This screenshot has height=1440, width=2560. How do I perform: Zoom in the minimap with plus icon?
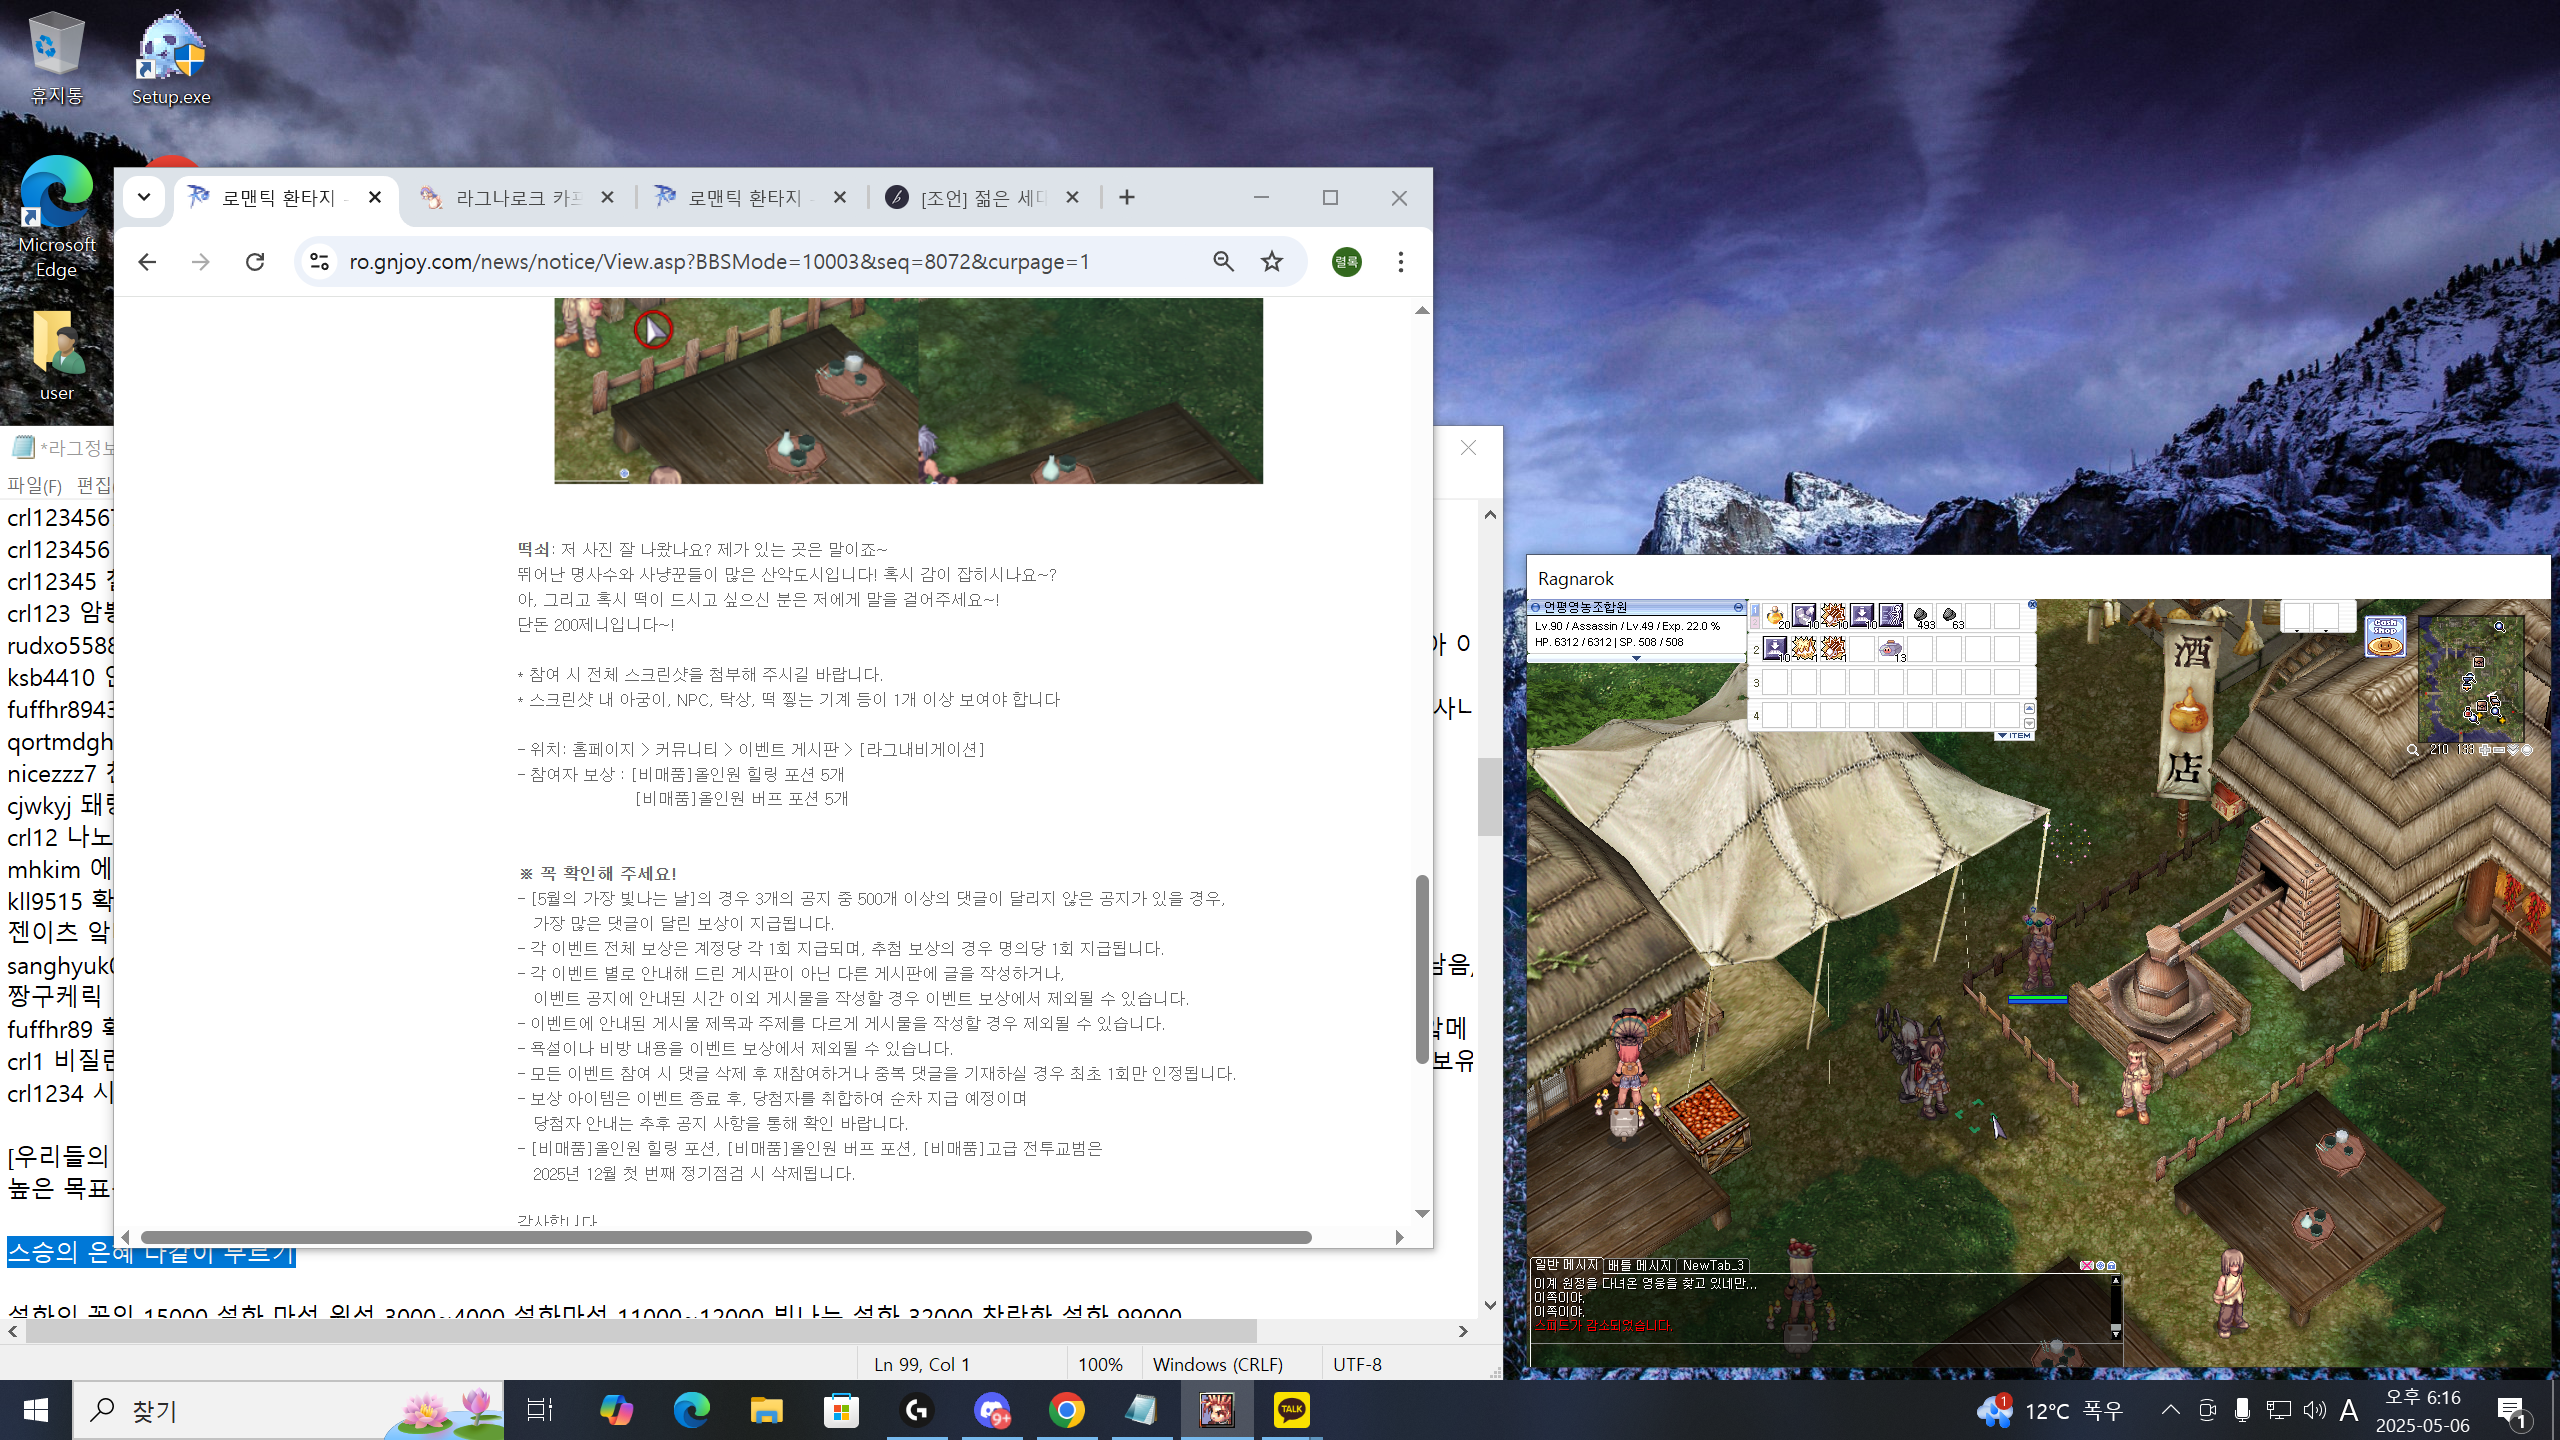click(x=2485, y=750)
